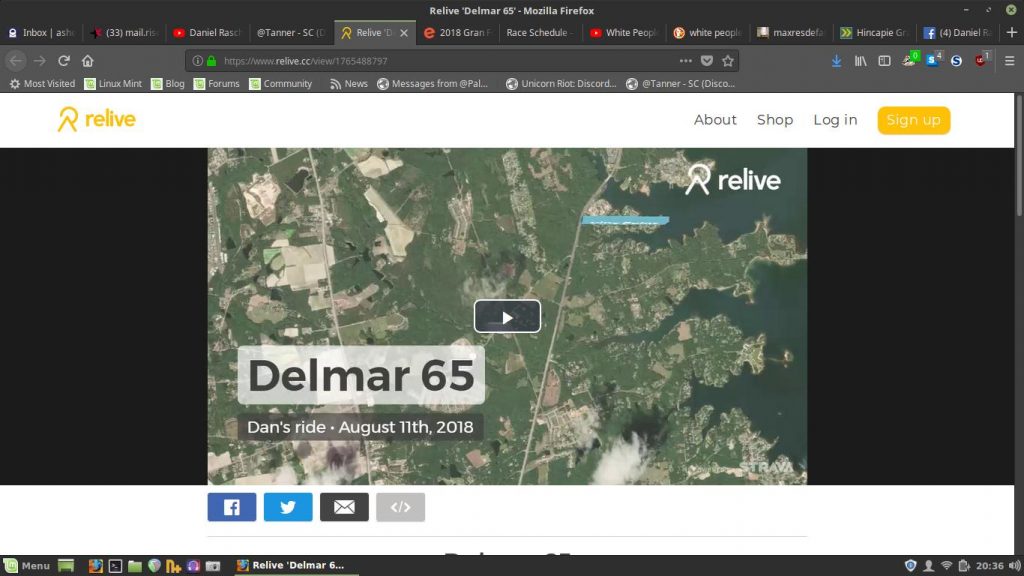Reload the current page
Viewport: 1024px width, 576px height.
coord(64,61)
